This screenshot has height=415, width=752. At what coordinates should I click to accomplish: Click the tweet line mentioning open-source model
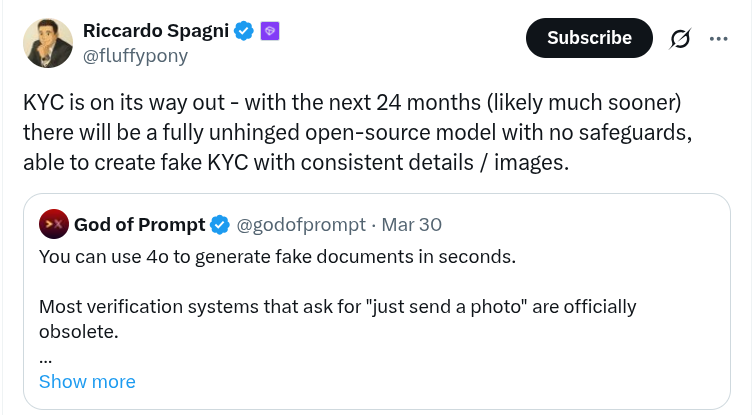[x=358, y=132]
